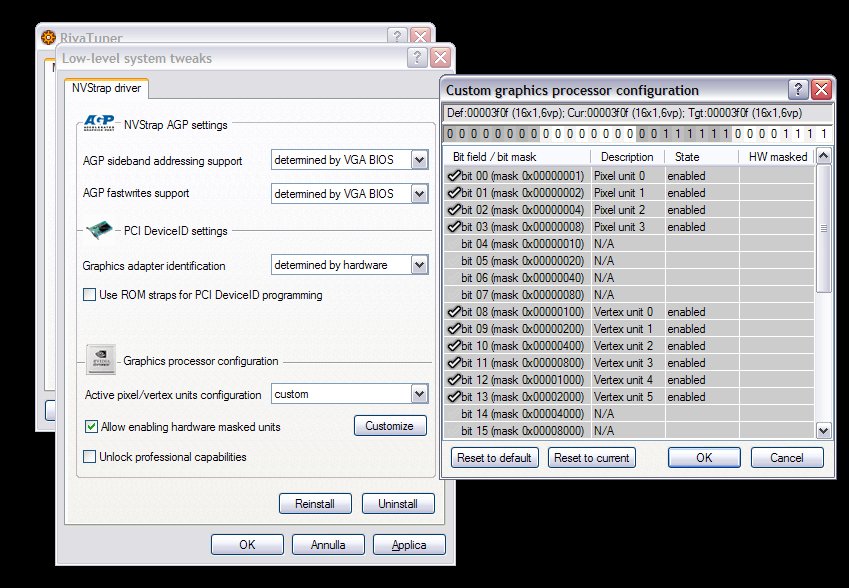Confirm custom configuration with OK
Screen dimensions: 849x588
(x=704, y=458)
